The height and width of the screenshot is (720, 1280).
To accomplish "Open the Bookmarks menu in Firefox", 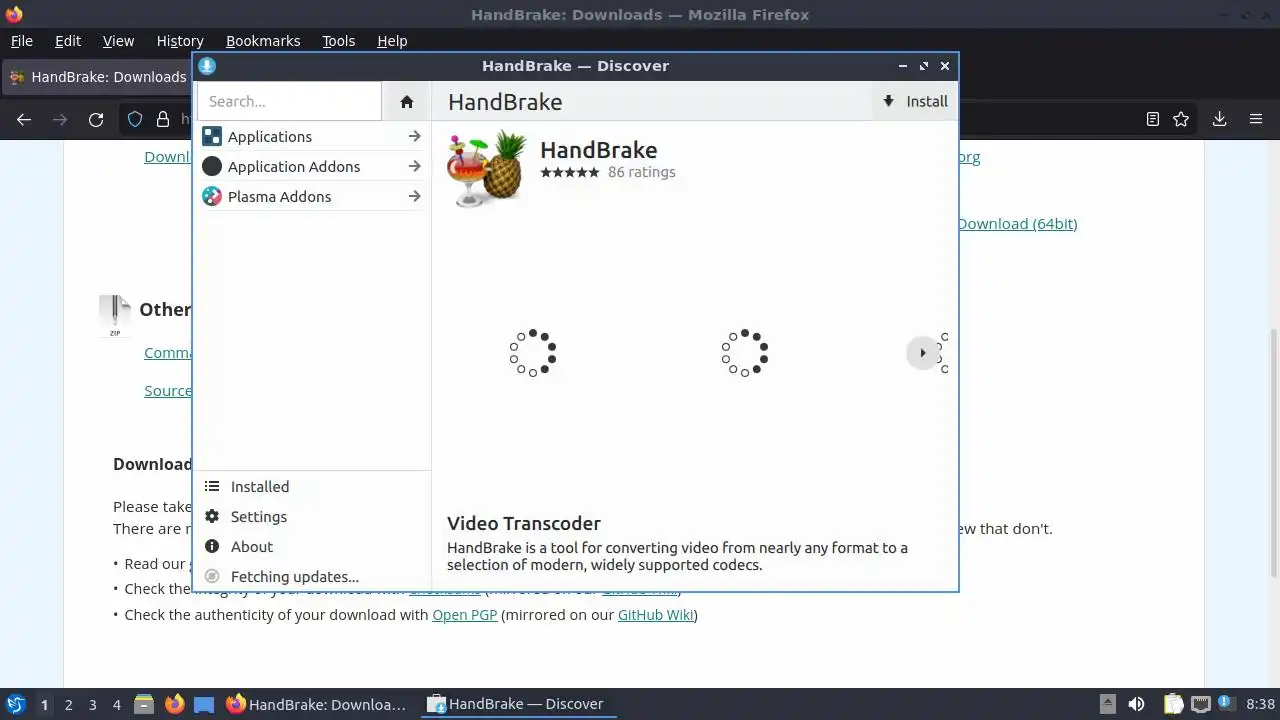I will (x=263, y=41).
